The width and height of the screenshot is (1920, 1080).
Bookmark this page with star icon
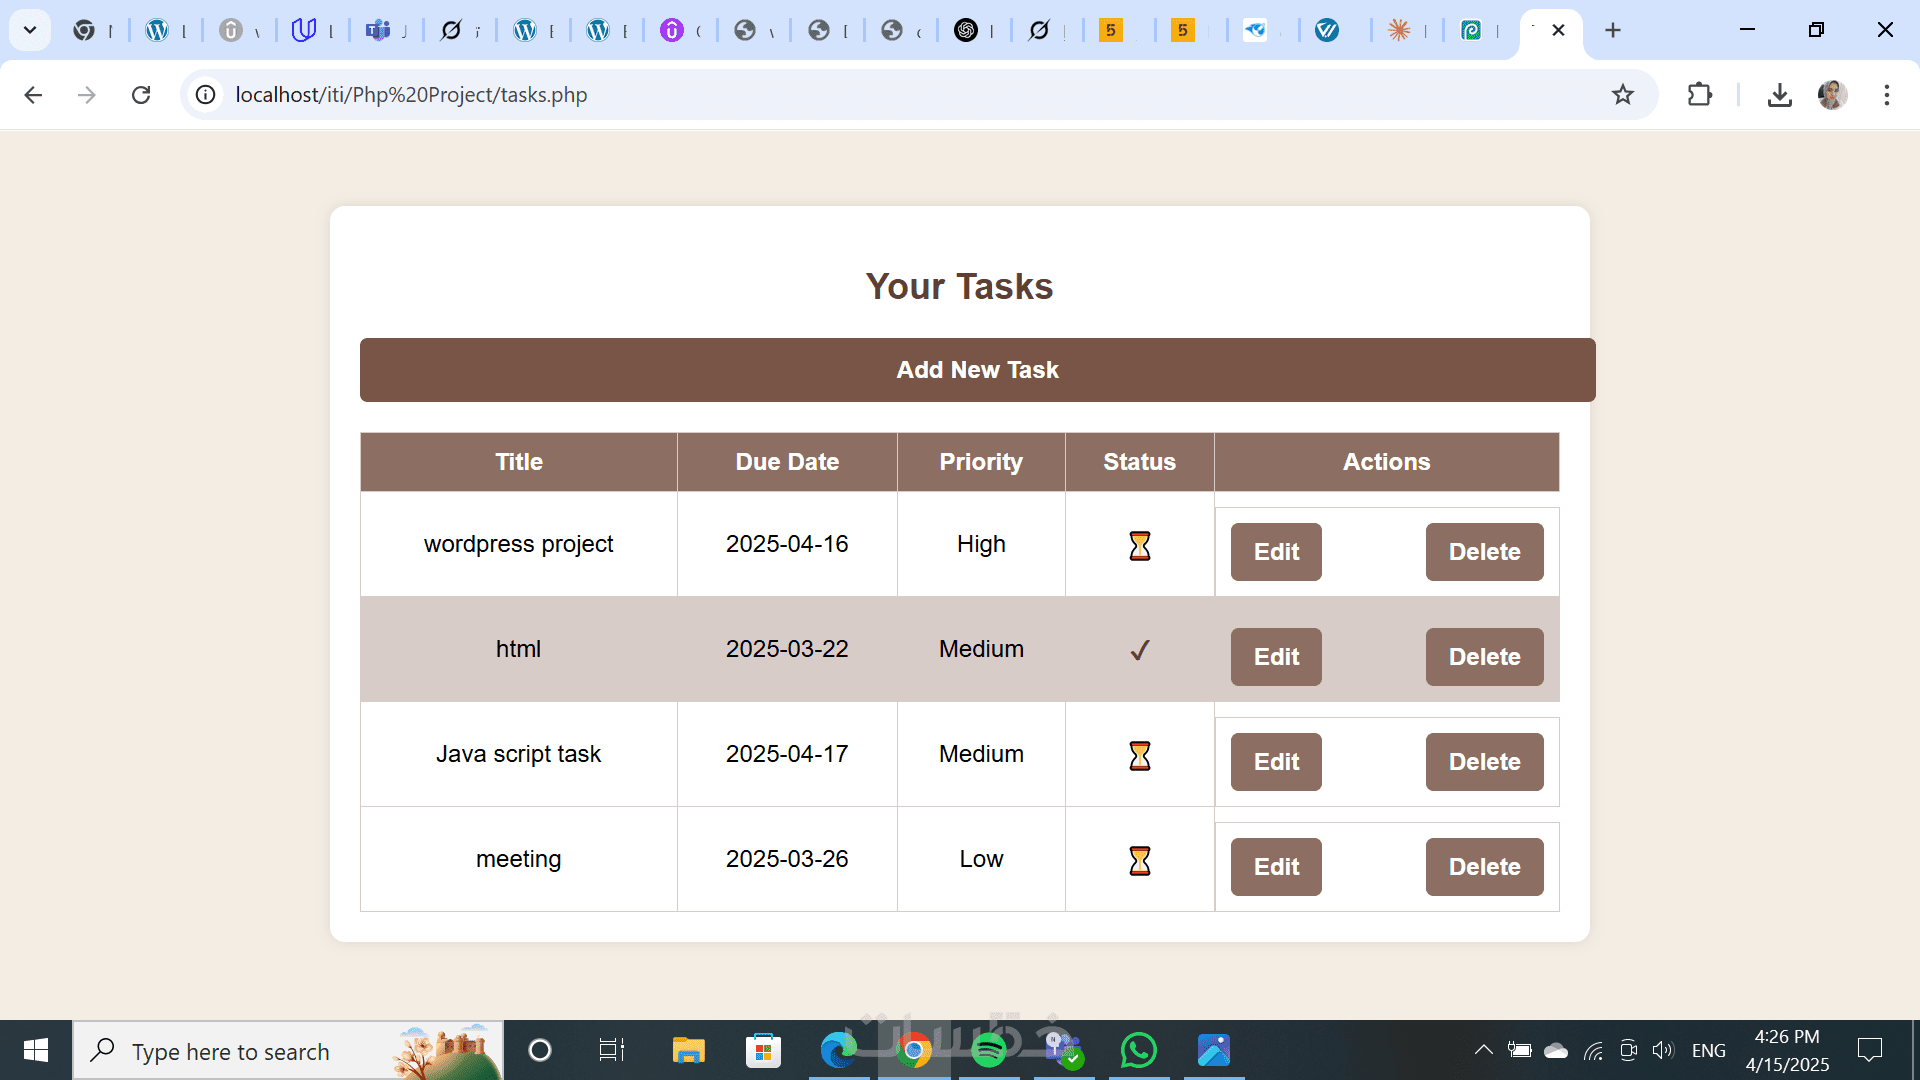[1622, 95]
